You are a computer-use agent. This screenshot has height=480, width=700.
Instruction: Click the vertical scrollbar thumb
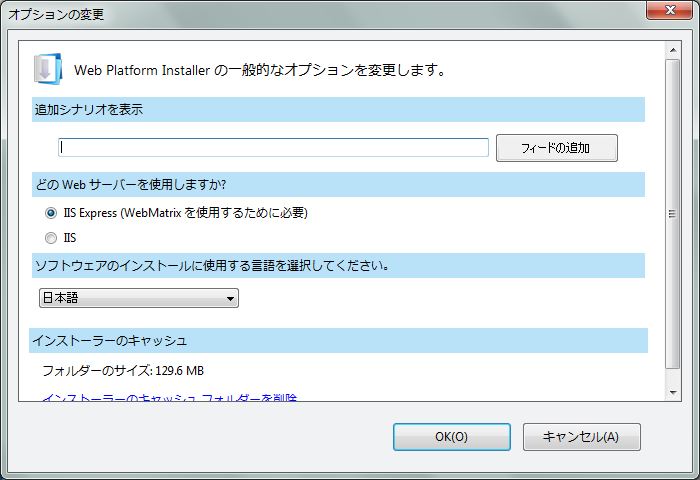(672, 214)
